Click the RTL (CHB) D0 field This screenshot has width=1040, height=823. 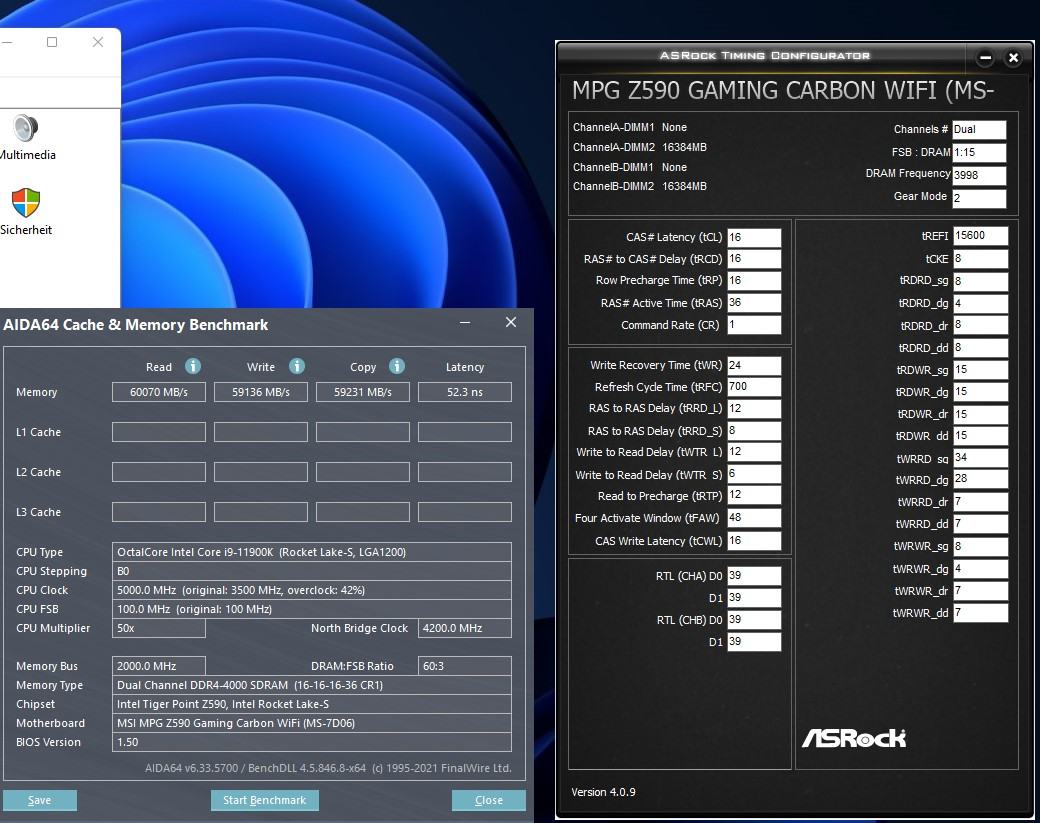point(754,619)
